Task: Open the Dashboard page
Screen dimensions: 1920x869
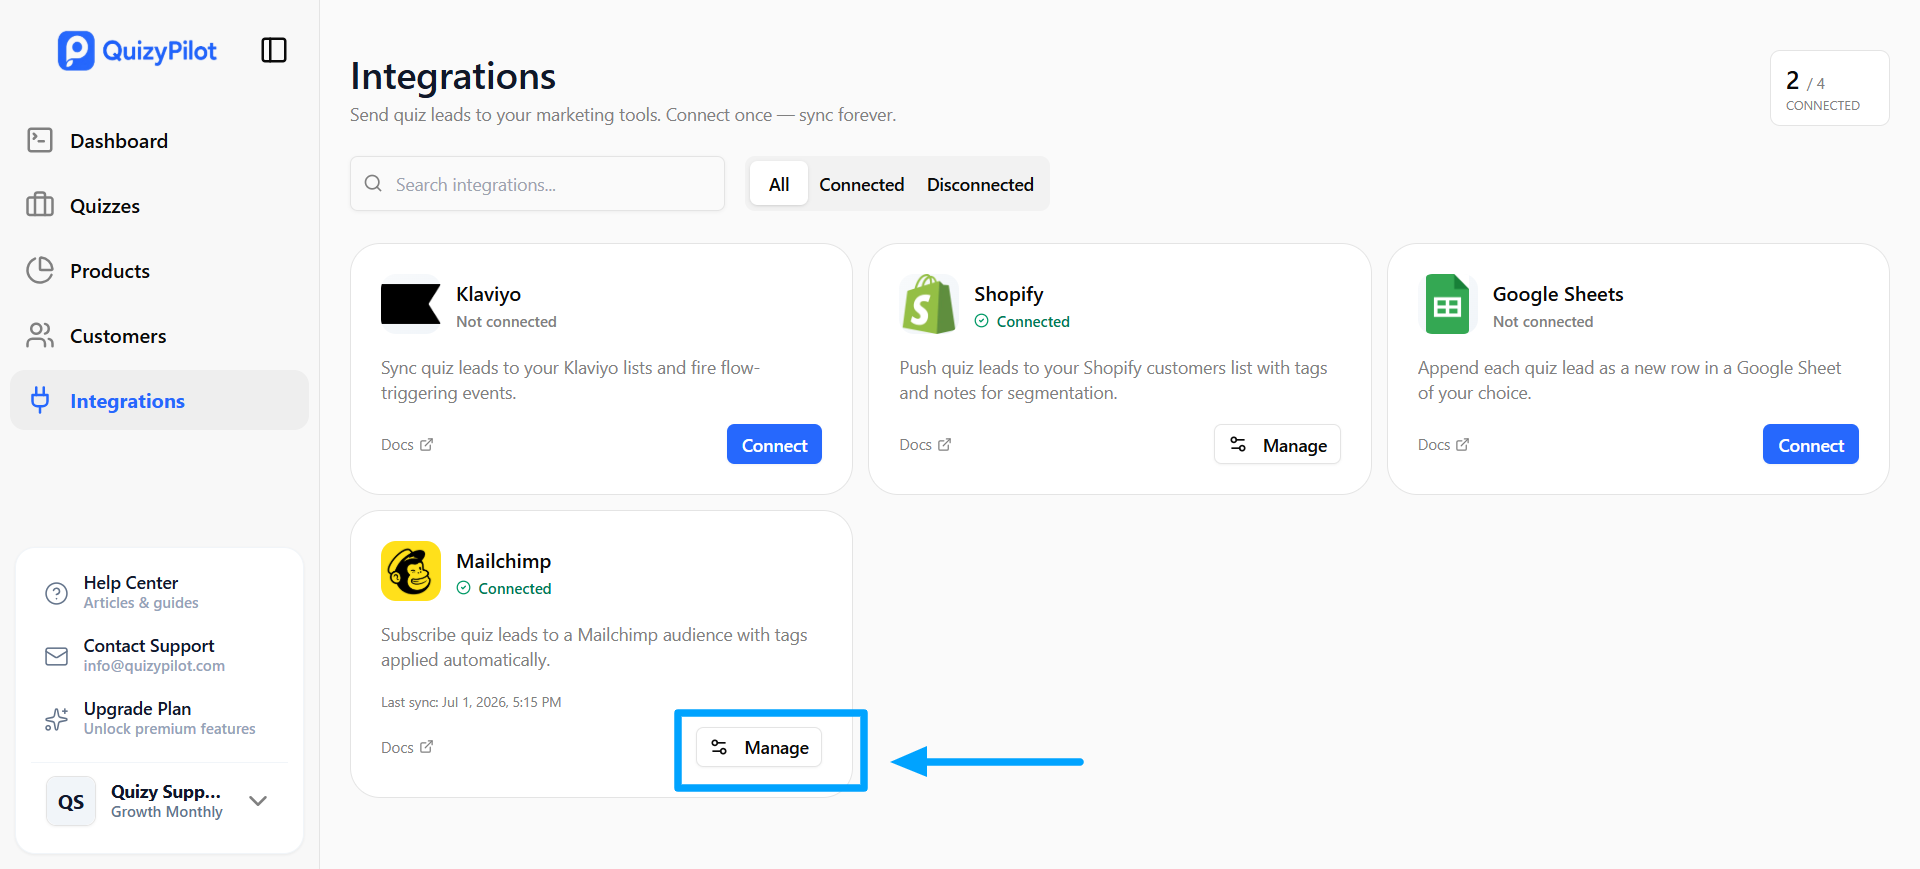Action: [x=159, y=141]
